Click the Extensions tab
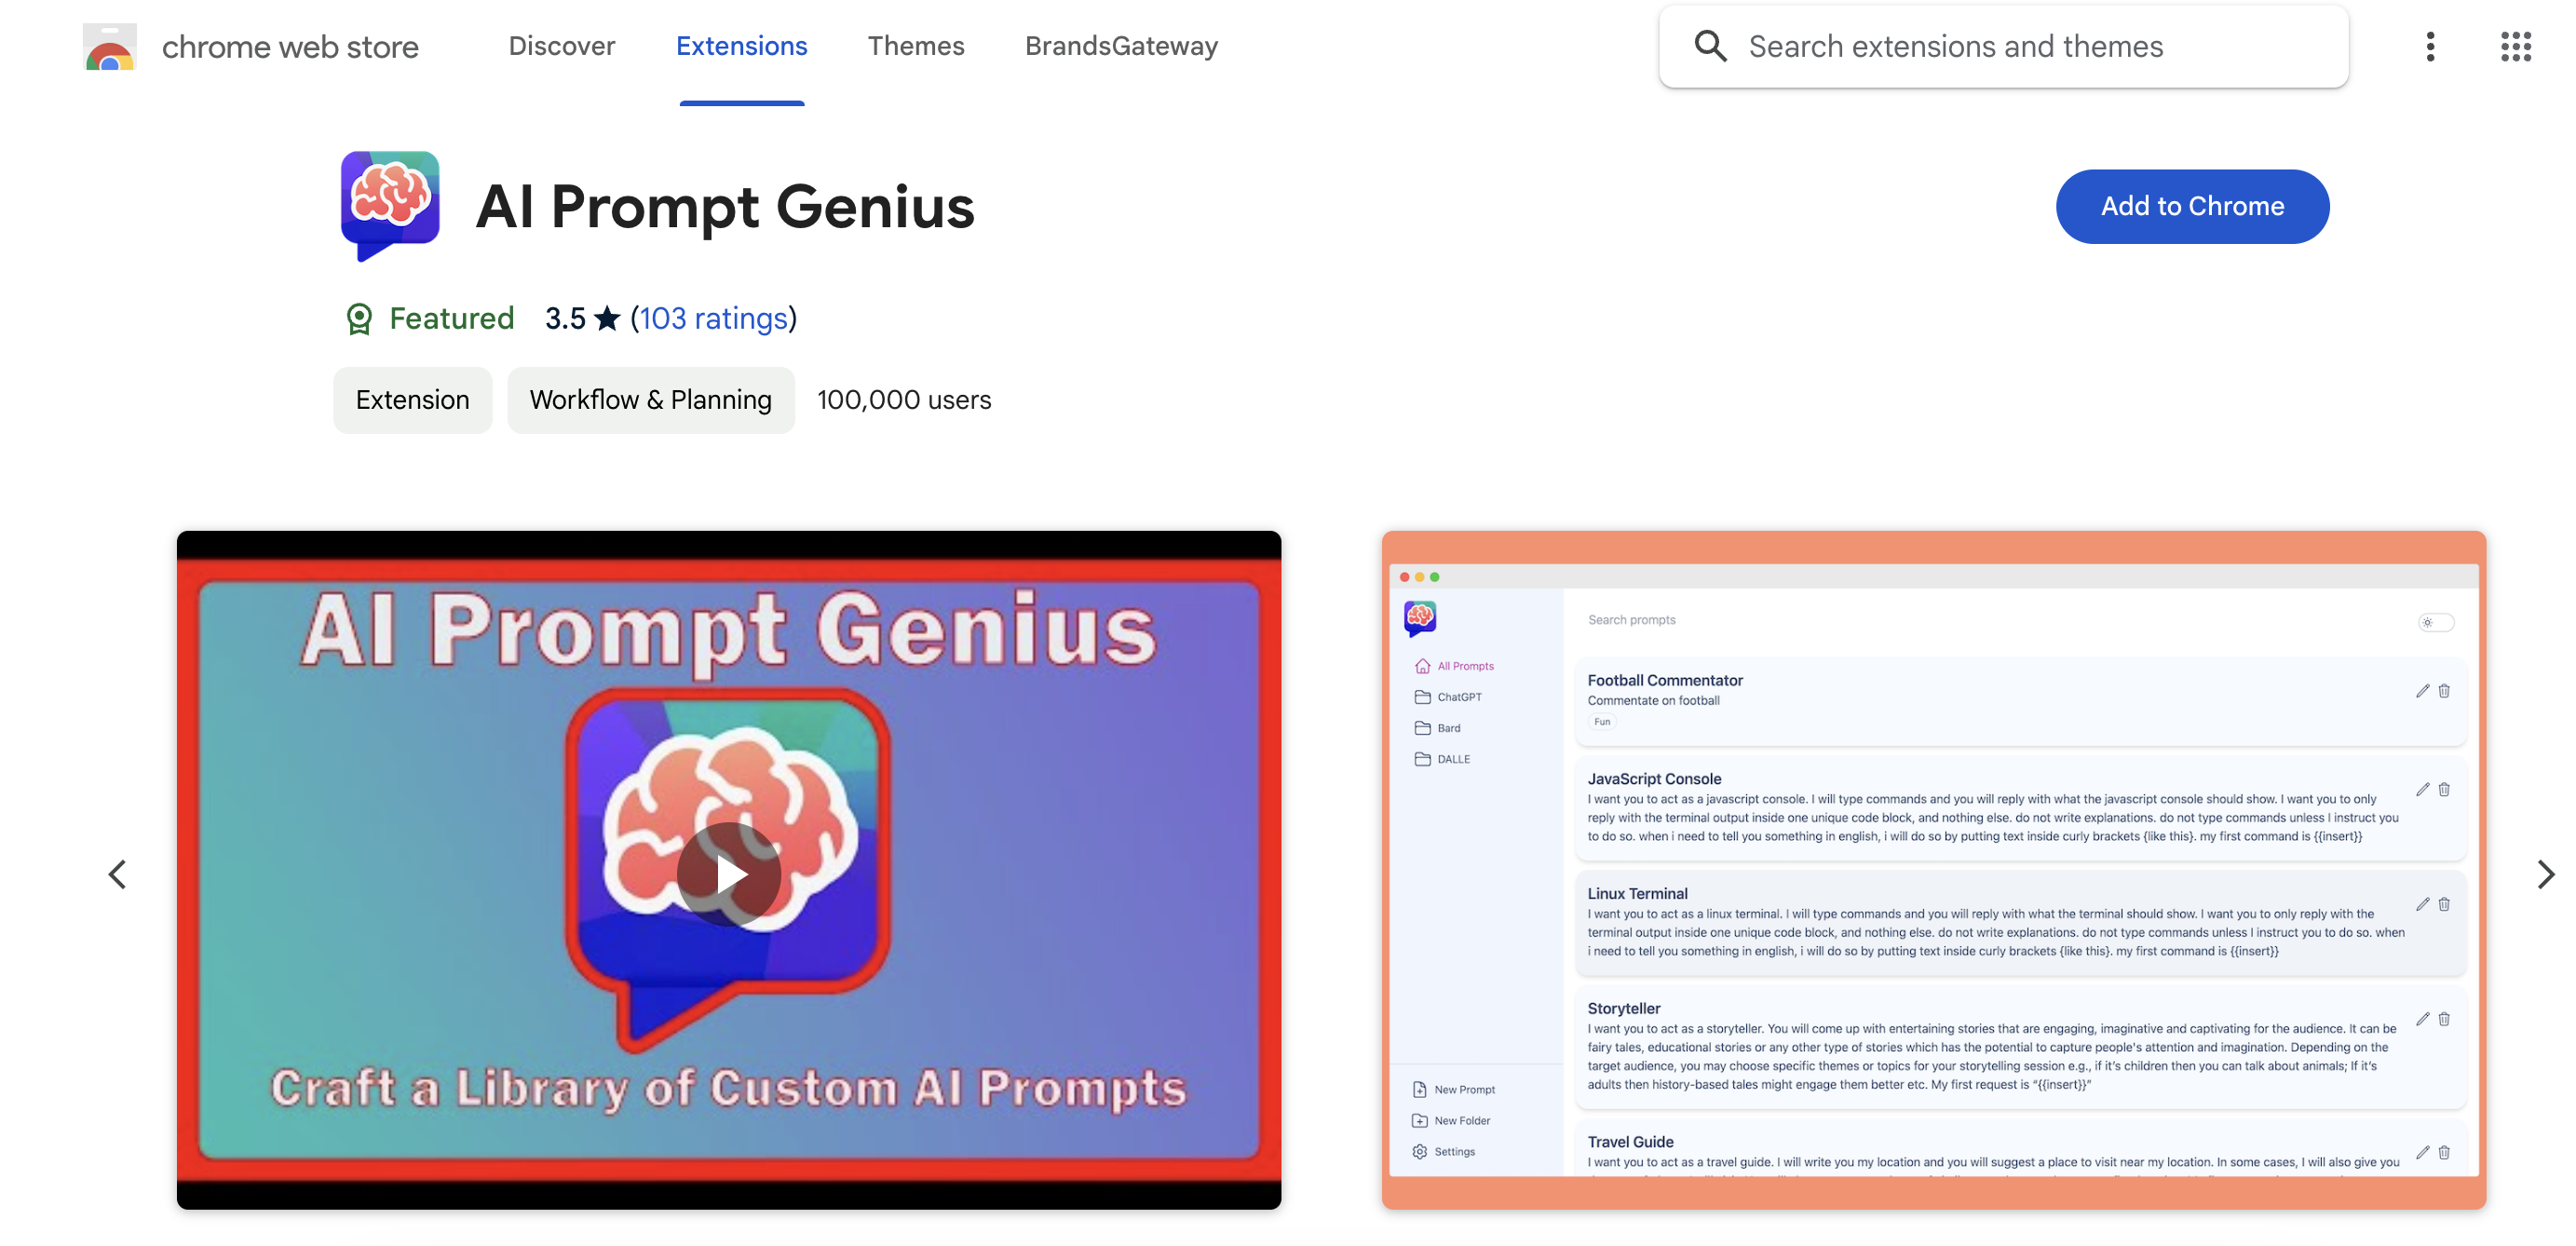 tap(741, 46)
